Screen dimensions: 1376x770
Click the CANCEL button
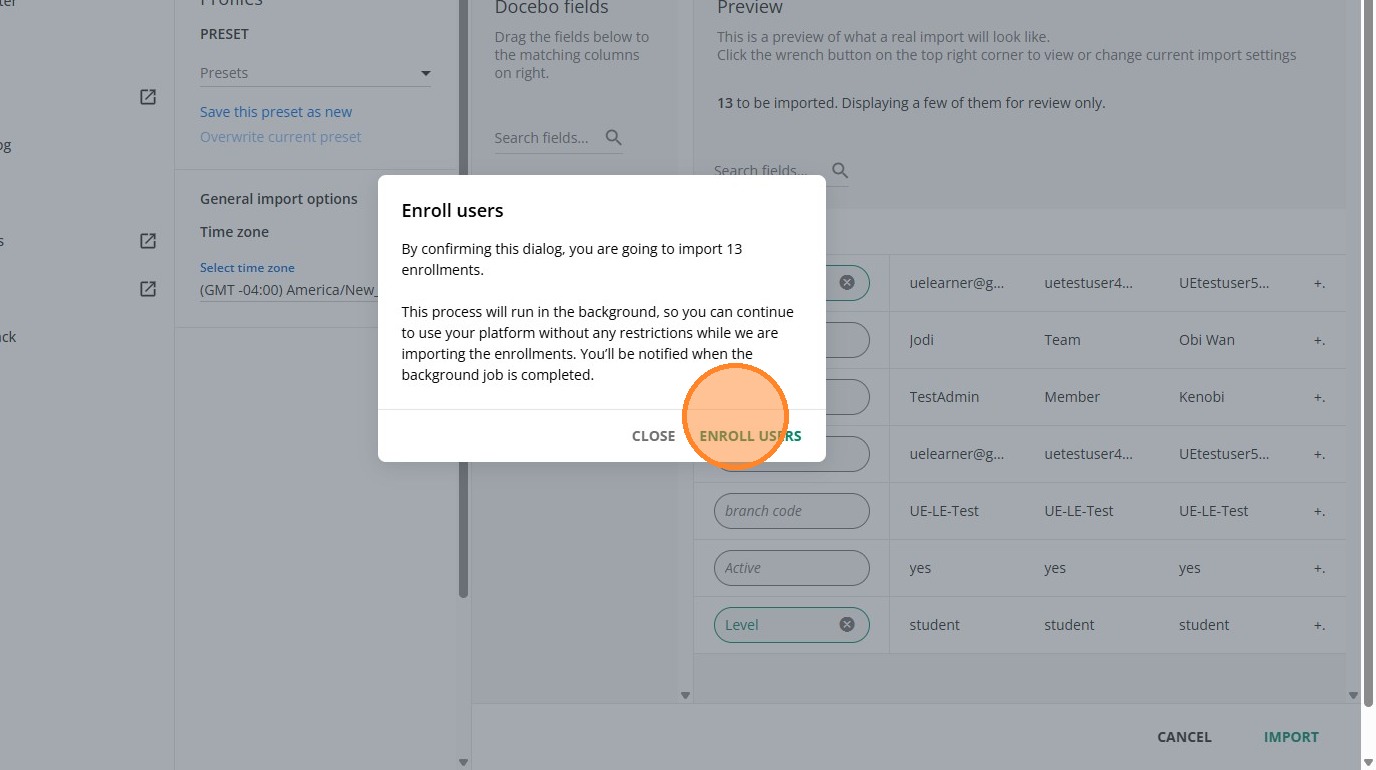tap(1184, 737)
